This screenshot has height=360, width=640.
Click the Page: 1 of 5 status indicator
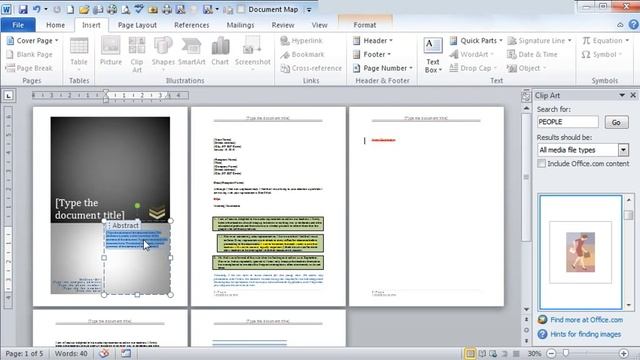click(x=24, y=353)
